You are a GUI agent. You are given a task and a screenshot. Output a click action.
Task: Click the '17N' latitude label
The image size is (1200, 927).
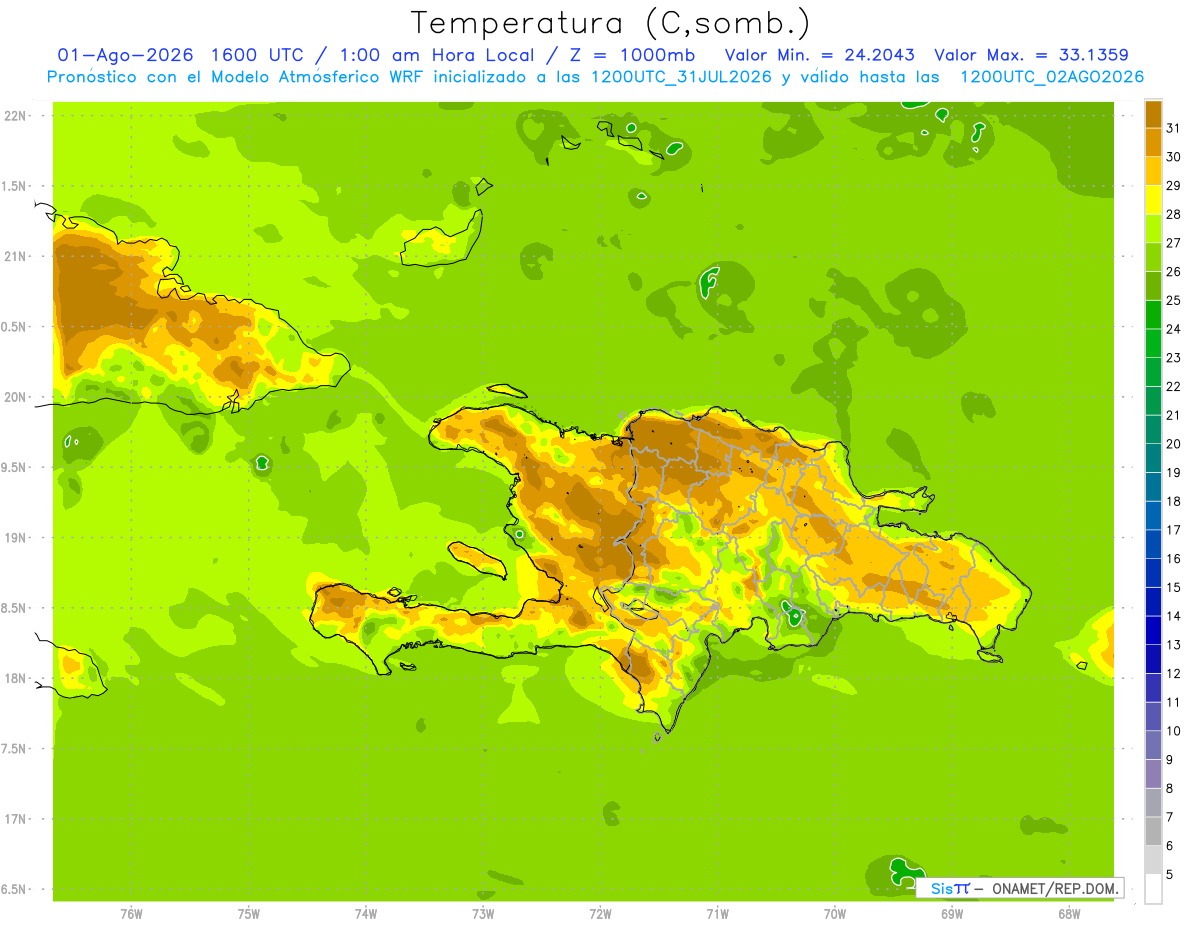pos(17,819)
